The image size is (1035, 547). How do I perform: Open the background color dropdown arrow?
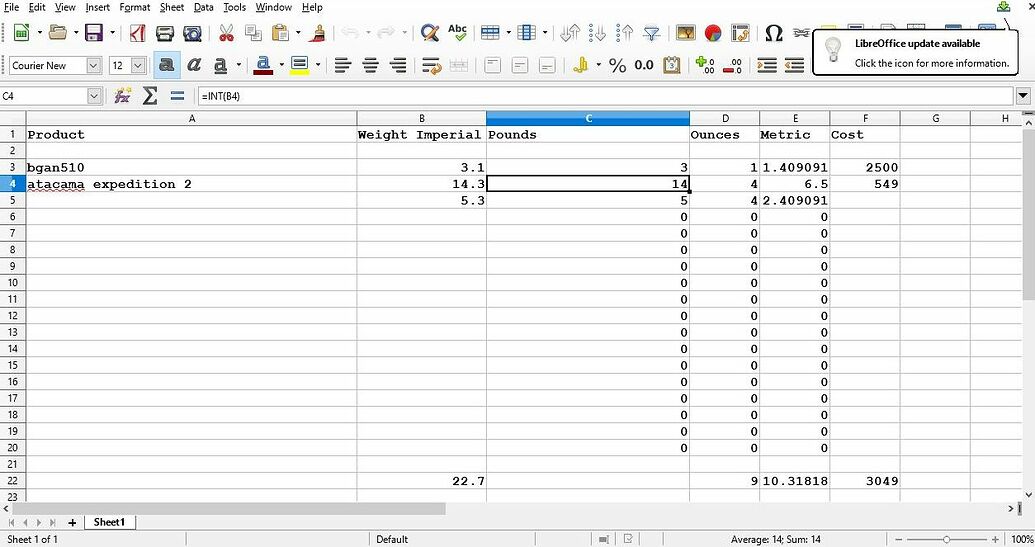pos(318,65)
